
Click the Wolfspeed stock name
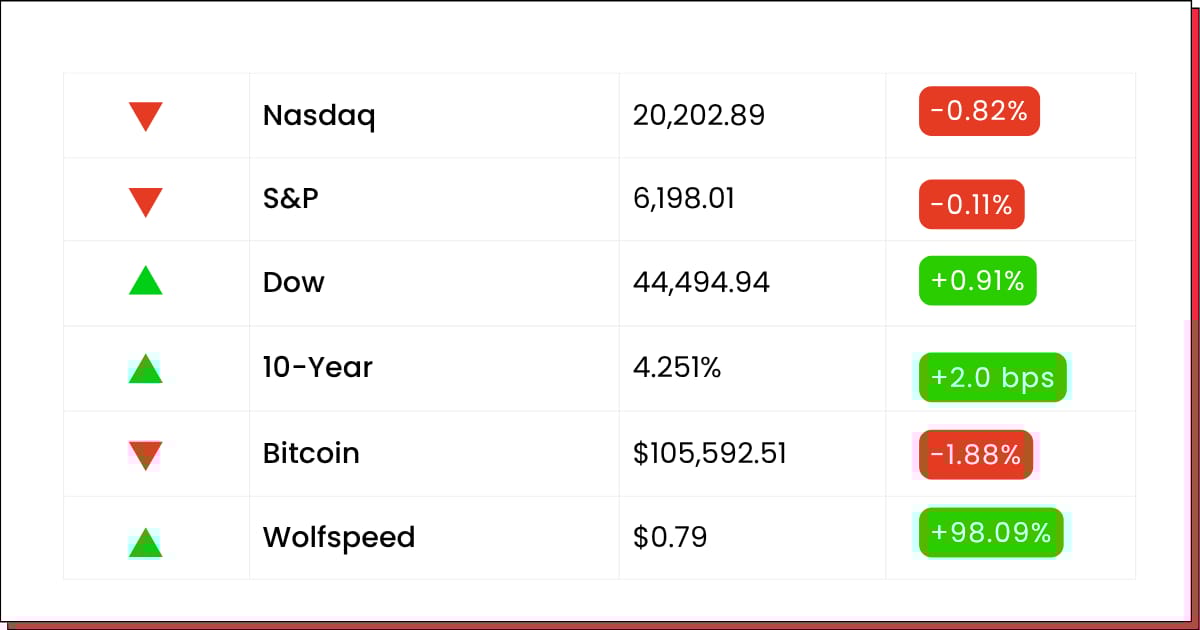(339, 538)
